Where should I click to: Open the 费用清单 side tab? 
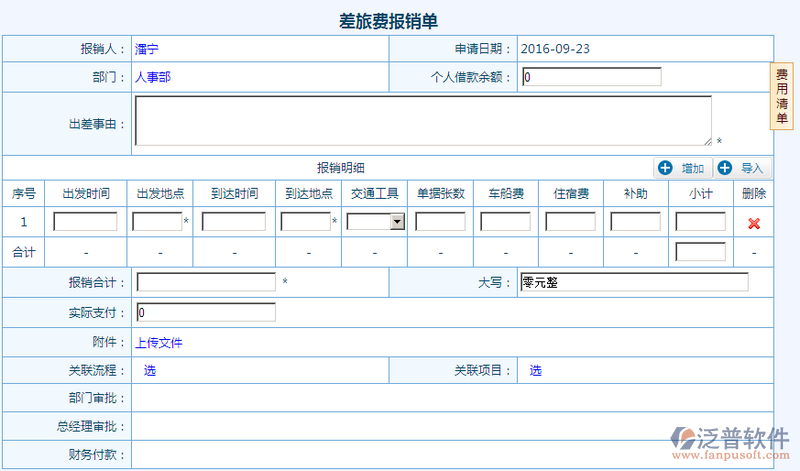coord(781,96)
